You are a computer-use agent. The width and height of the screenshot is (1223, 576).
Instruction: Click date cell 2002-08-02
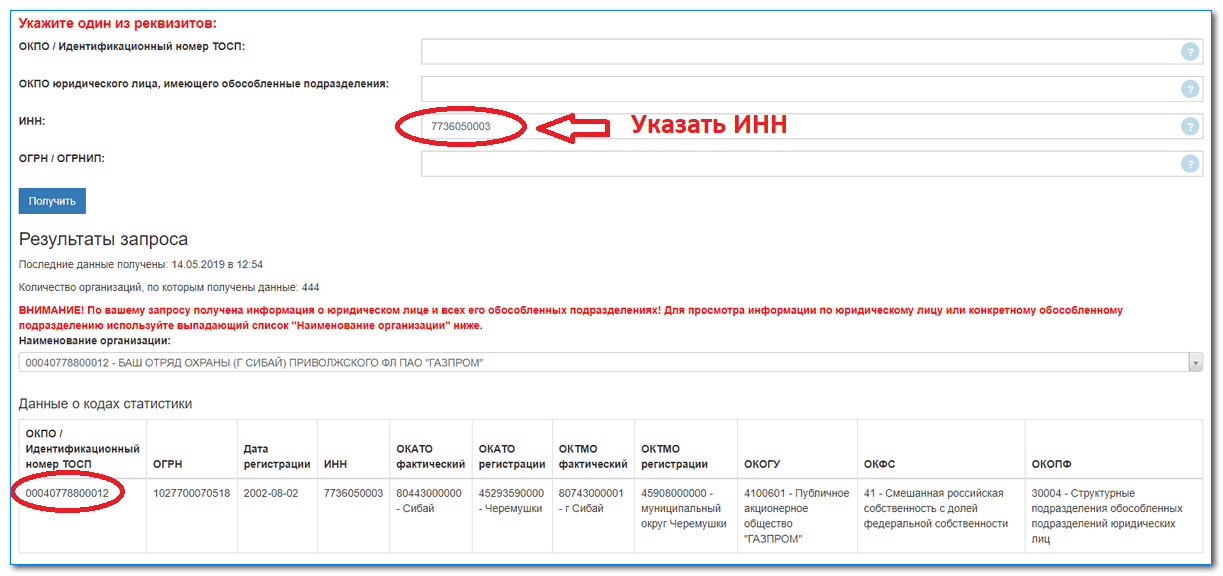tap(273, 493)
